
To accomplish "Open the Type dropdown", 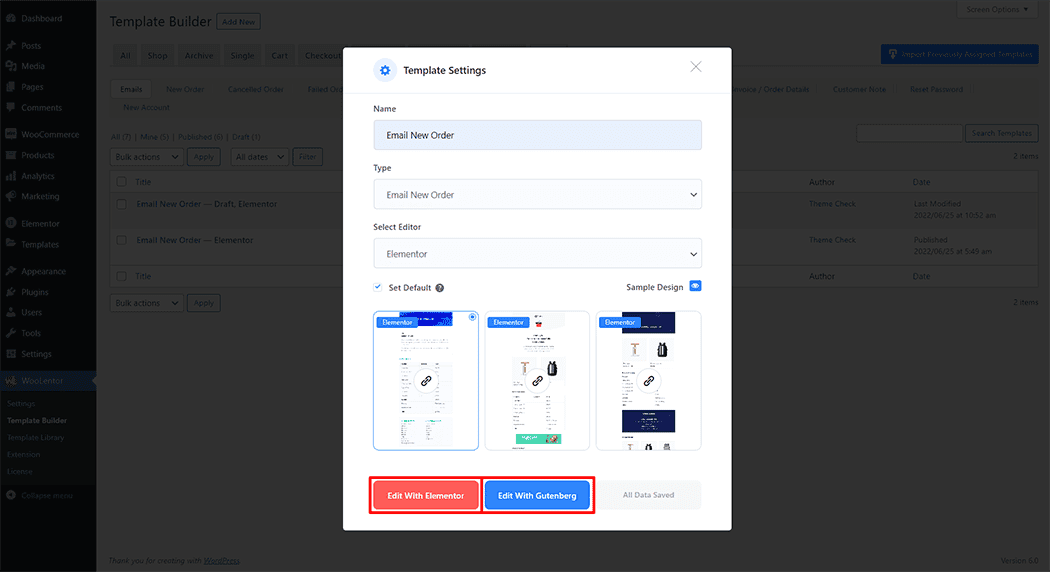I will 537,195.
